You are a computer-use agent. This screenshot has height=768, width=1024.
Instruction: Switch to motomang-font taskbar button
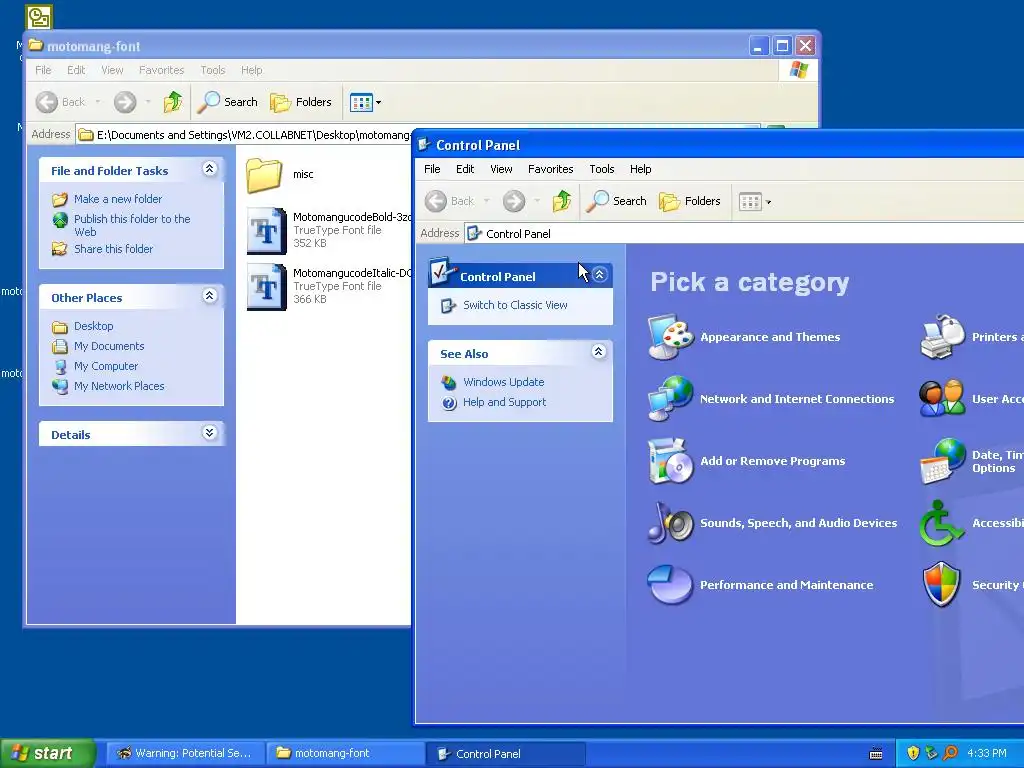(x=345, y=753)
